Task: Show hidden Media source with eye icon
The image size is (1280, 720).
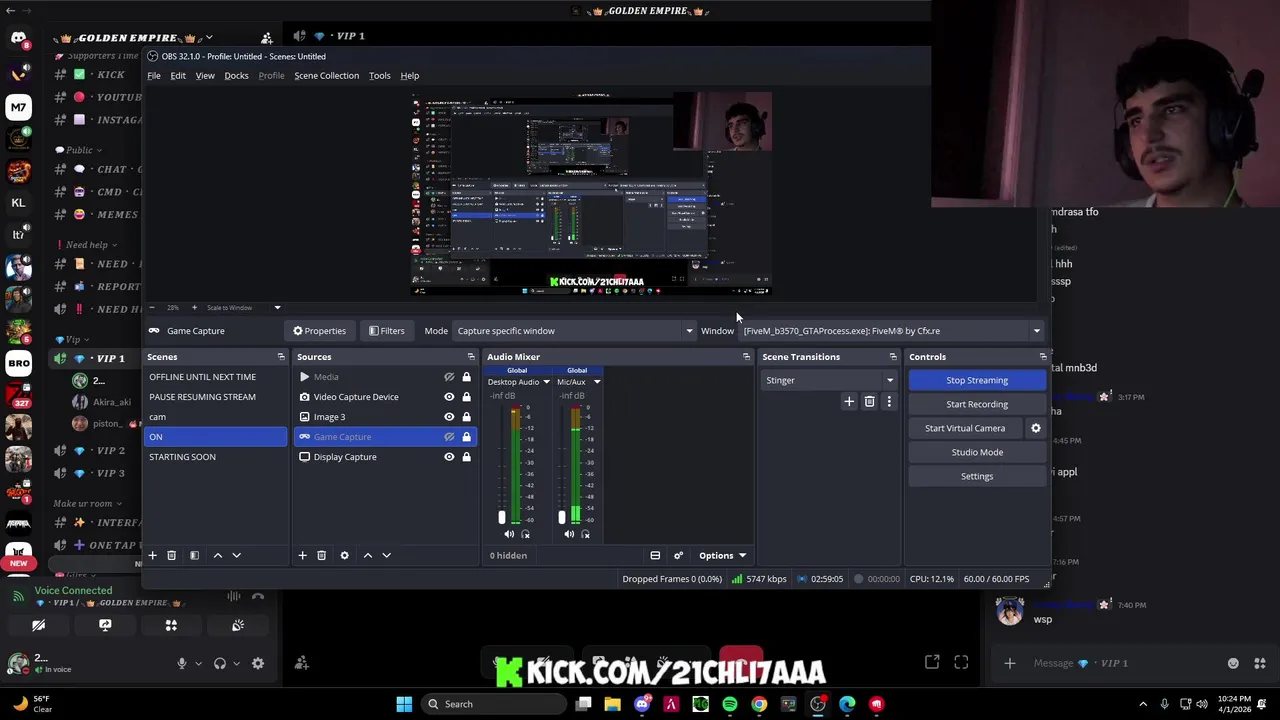Action: click(449, 377)
